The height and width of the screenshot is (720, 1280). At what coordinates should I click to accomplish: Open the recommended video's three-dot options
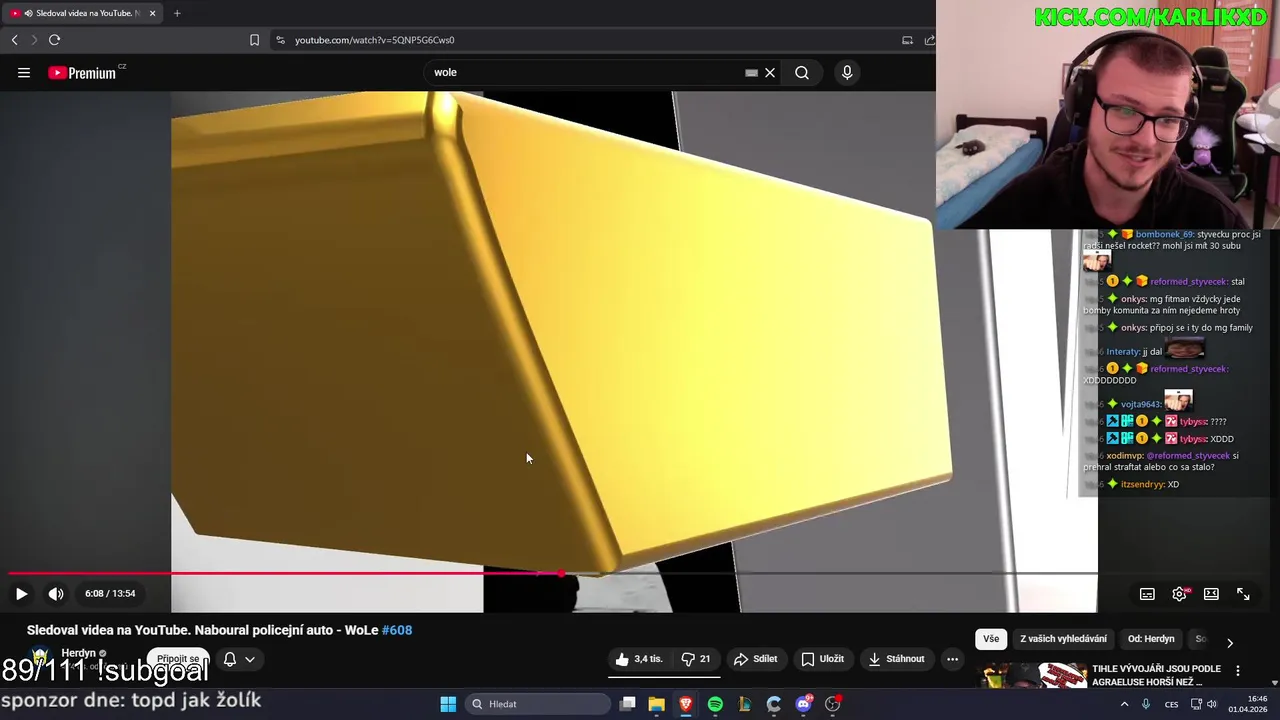tap(1238, 671)
